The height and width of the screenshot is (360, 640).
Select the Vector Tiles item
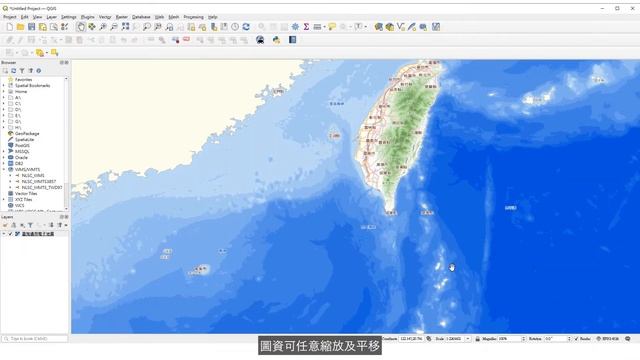[26, 193]
